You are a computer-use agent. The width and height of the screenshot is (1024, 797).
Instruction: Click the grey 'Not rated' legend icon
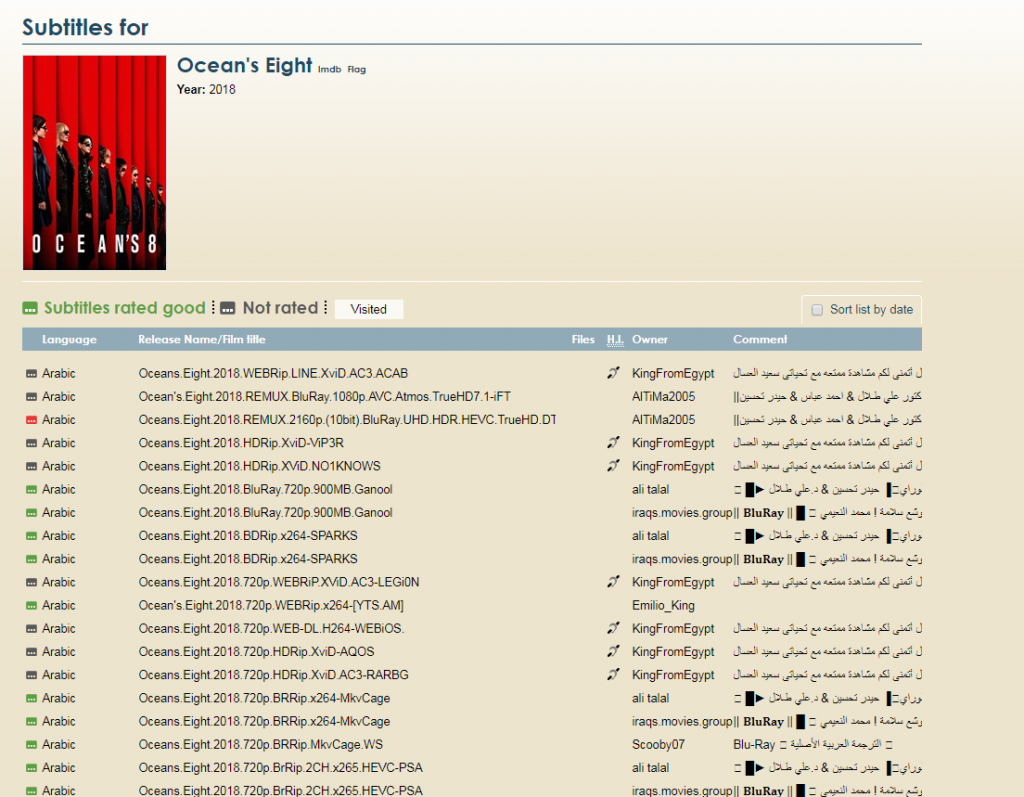pos(228,309)
